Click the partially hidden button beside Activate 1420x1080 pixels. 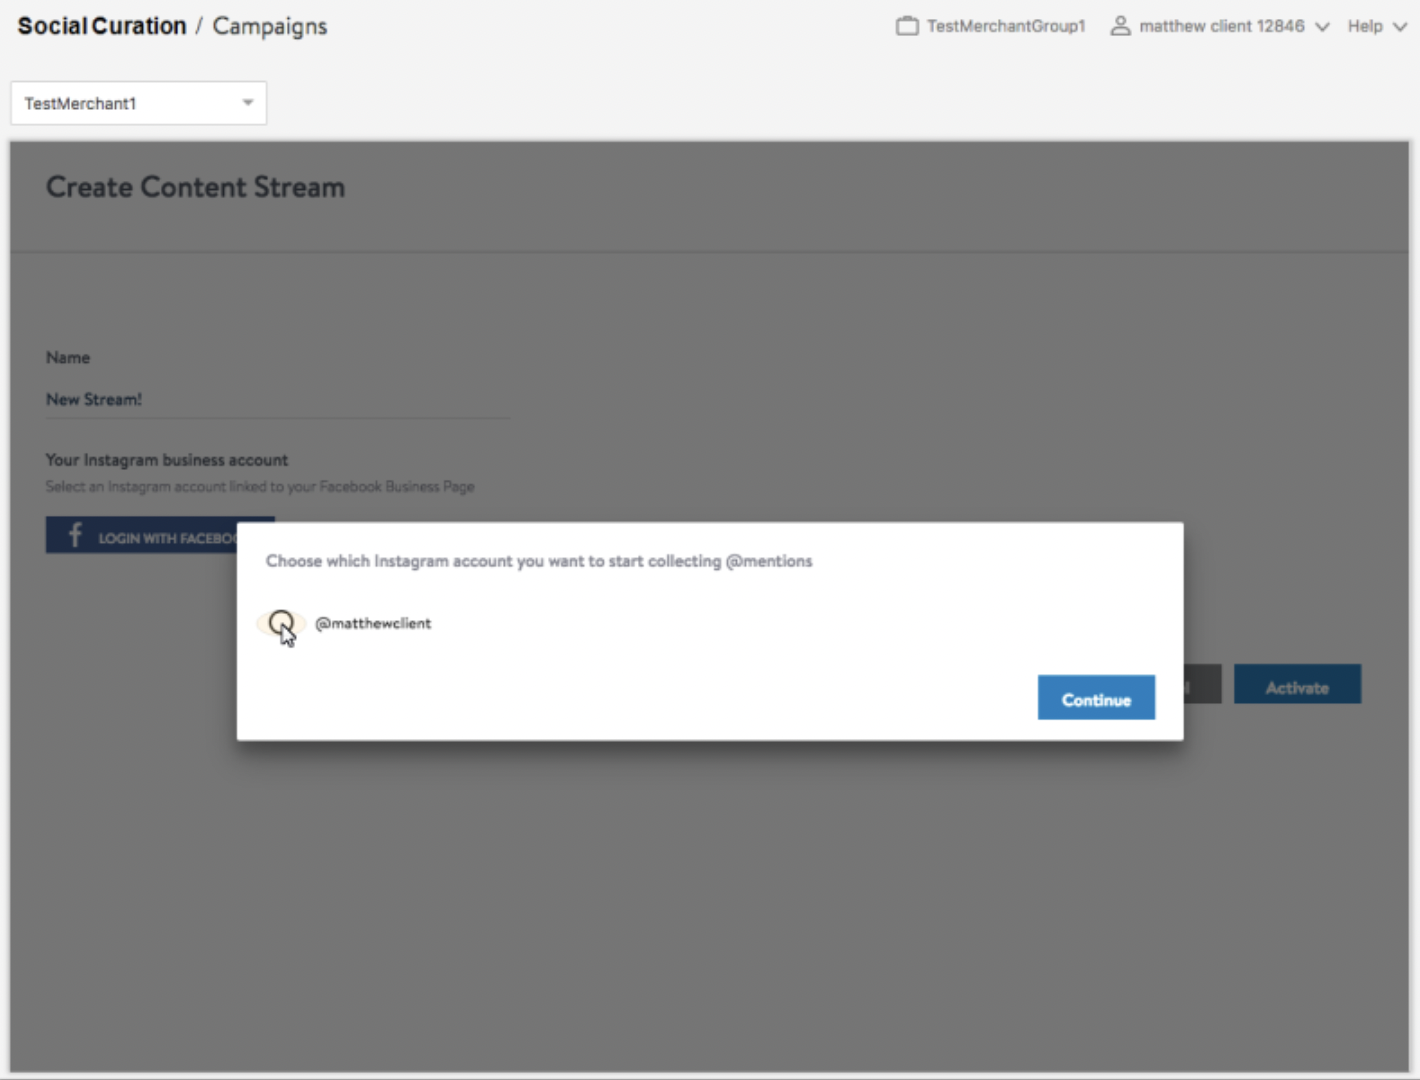(1202, 685)
